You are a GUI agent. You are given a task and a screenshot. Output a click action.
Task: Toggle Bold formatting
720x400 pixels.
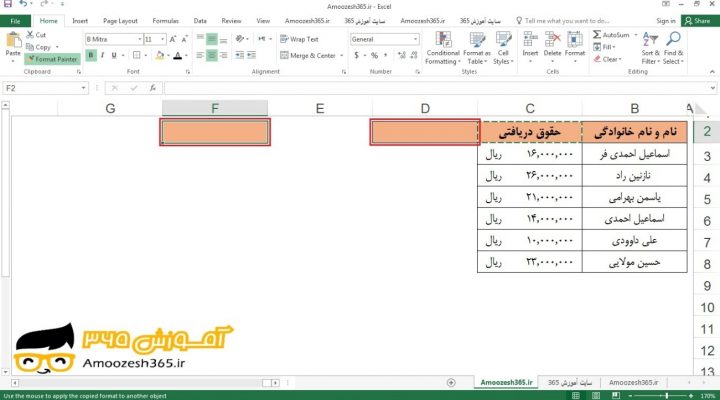(x=91, y=55)
